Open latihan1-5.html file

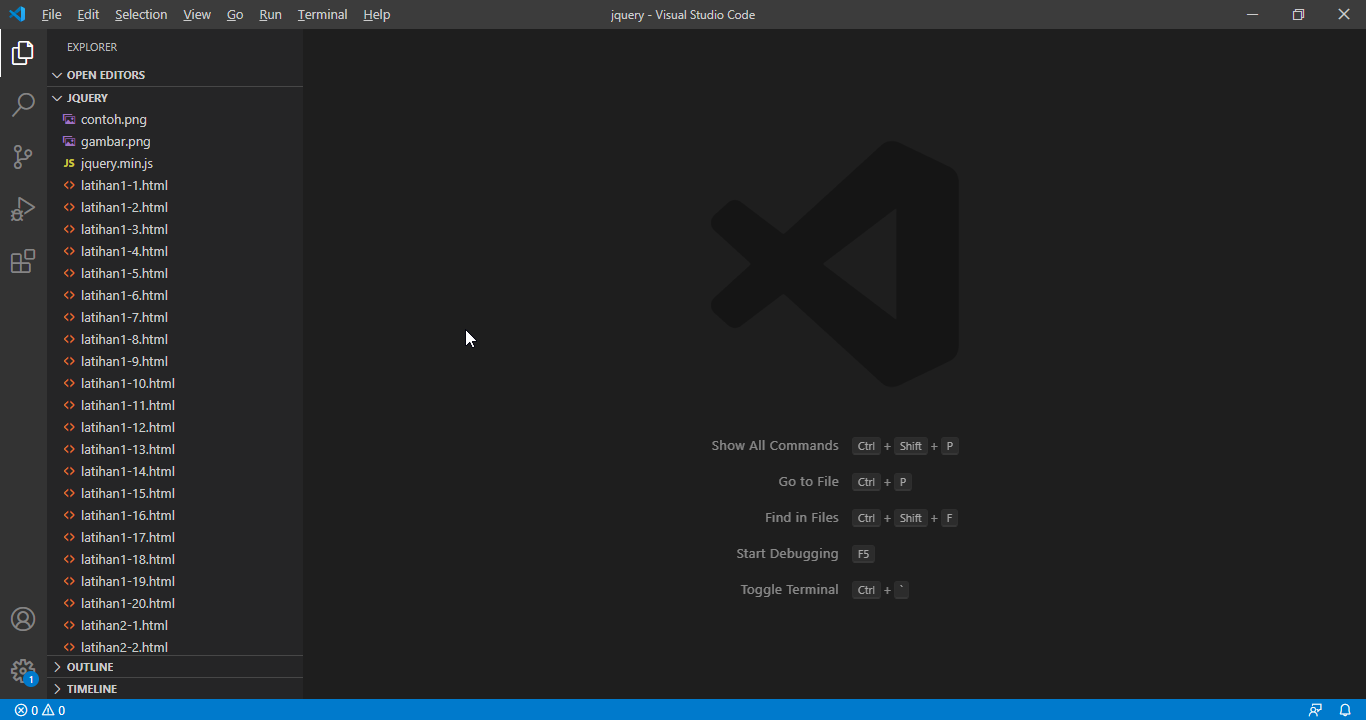pos(175,273)
